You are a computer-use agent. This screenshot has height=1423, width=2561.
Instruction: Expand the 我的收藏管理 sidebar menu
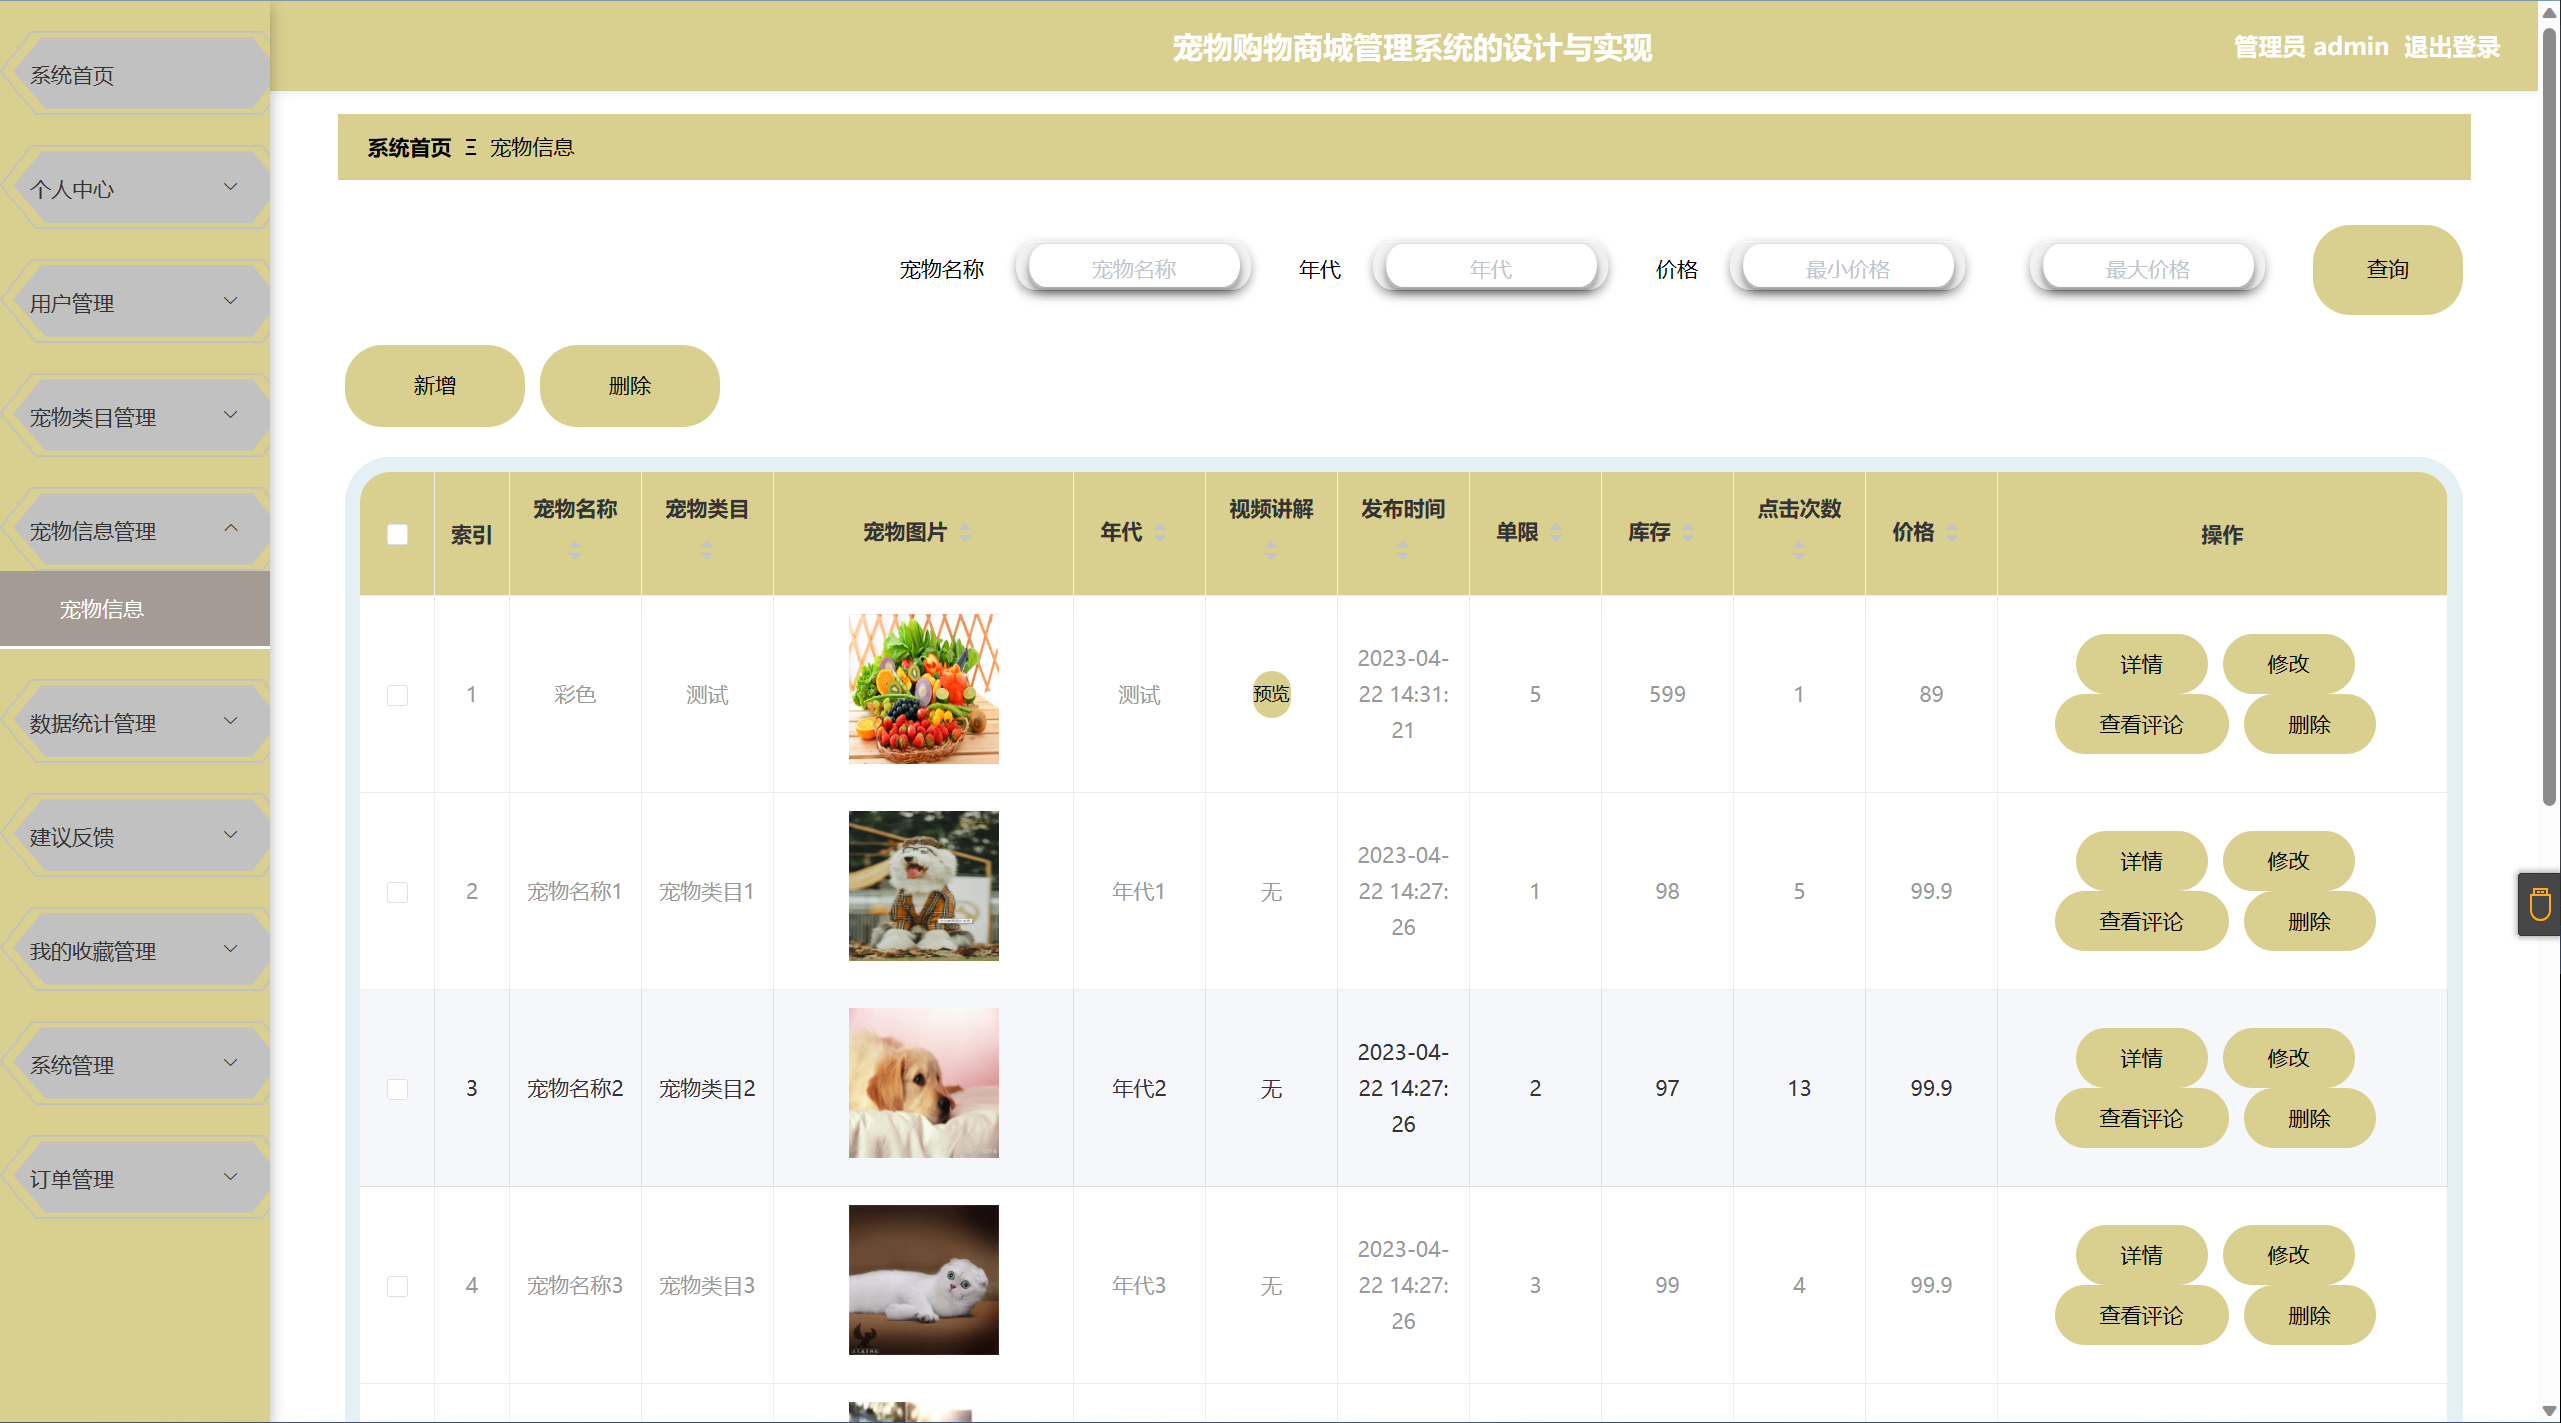137,950
